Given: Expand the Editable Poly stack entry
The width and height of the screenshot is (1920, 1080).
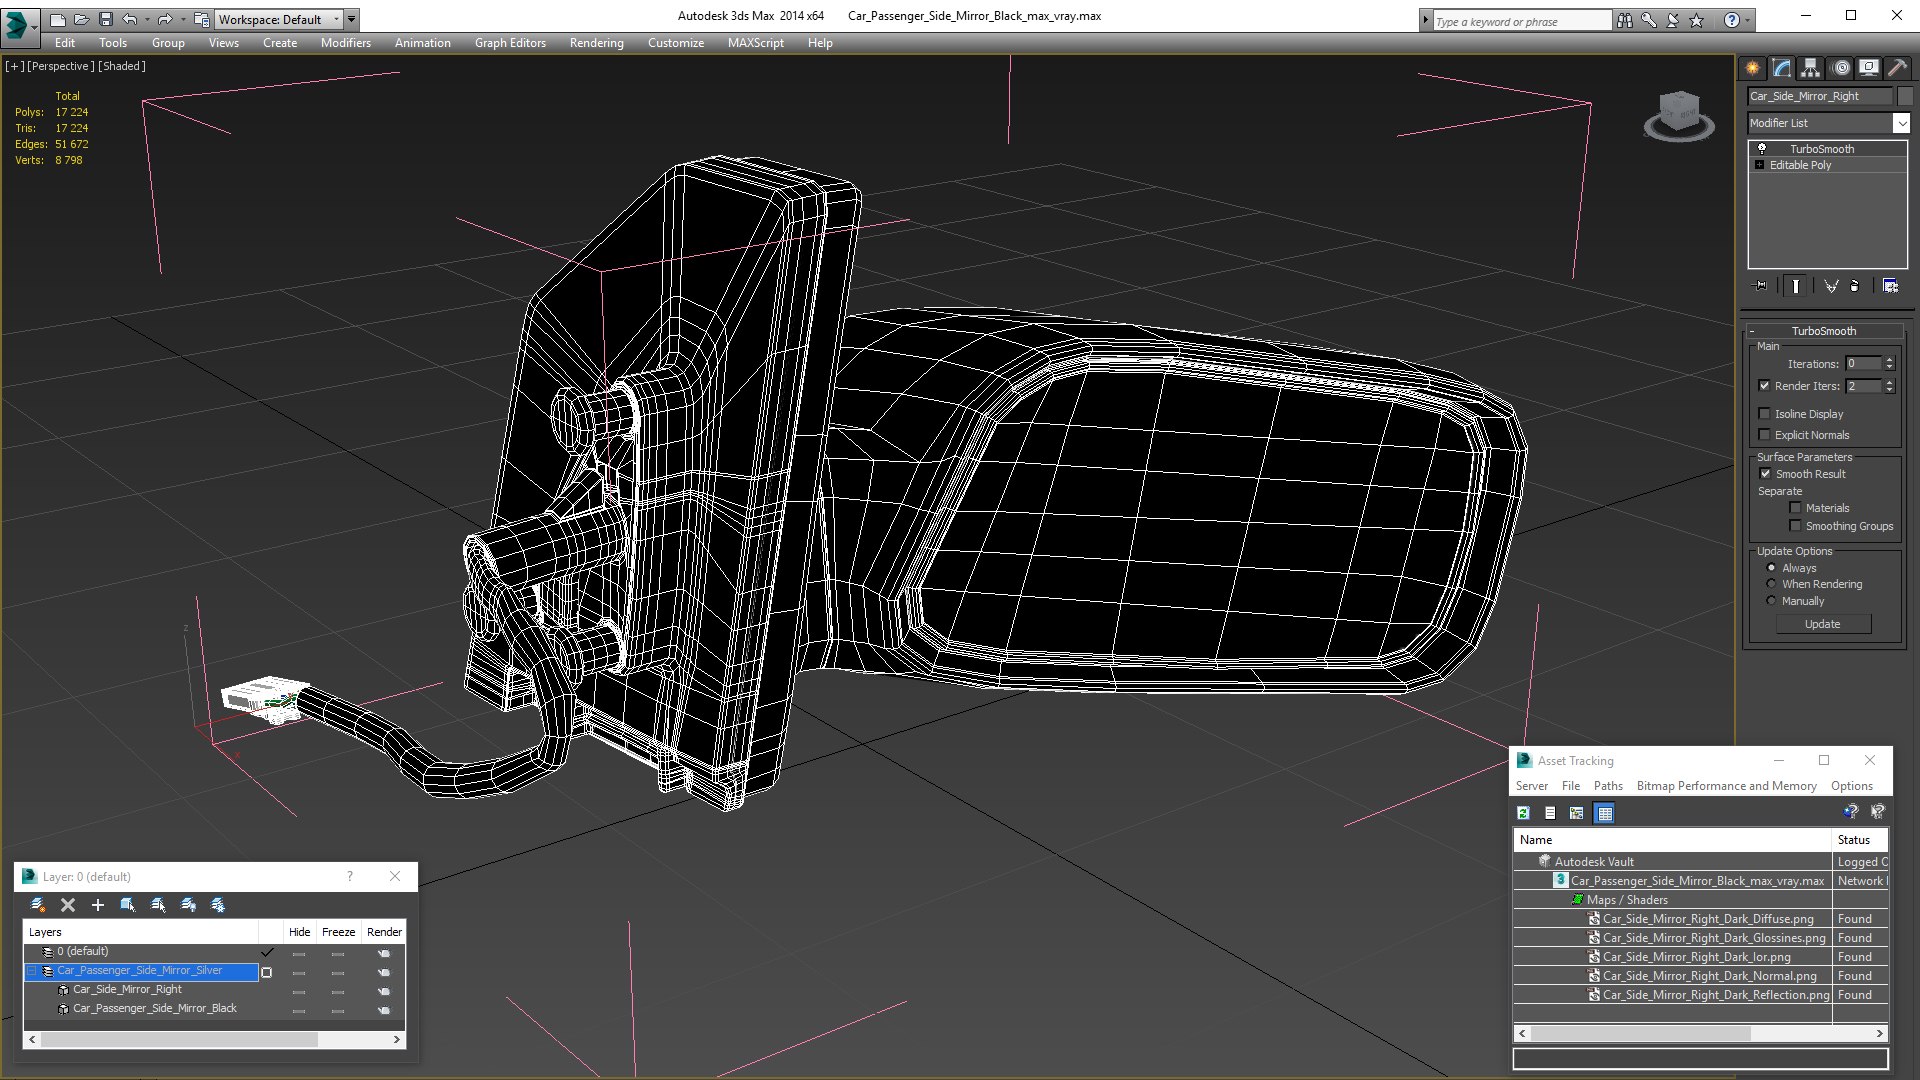Looking at the screenshot, I should tap(1759, 165).
